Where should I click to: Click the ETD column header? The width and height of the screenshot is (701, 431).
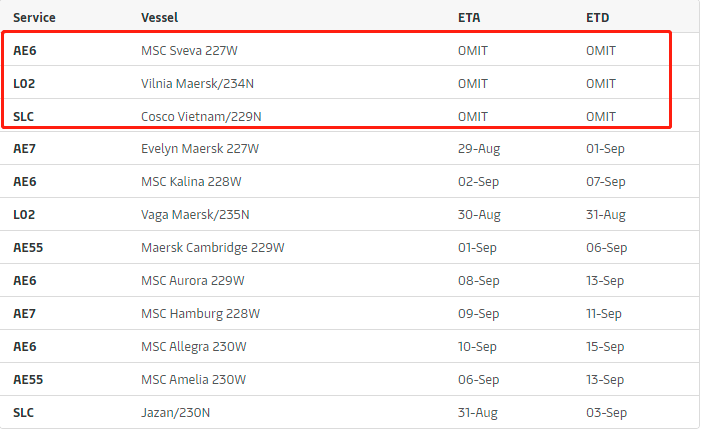pos(598,18)
